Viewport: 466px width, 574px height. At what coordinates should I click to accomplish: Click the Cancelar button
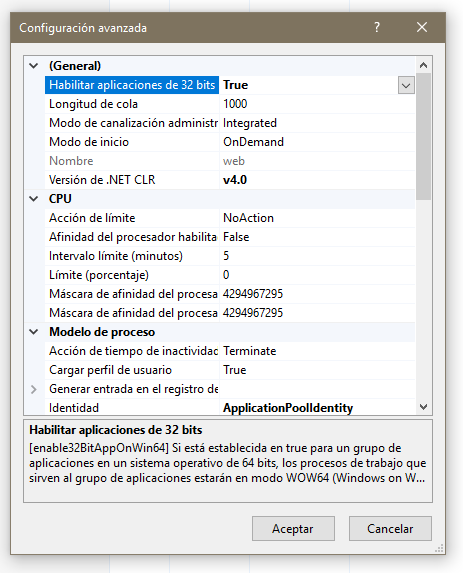pyautogui.click(x=390, y=529)
